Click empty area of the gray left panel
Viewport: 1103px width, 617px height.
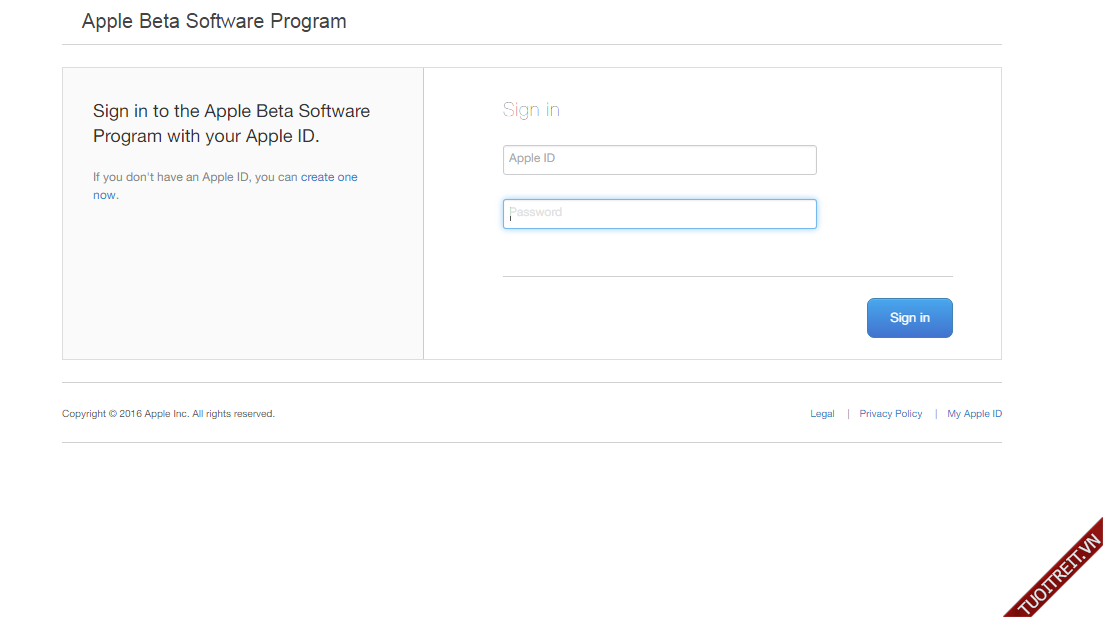point(242,285)
